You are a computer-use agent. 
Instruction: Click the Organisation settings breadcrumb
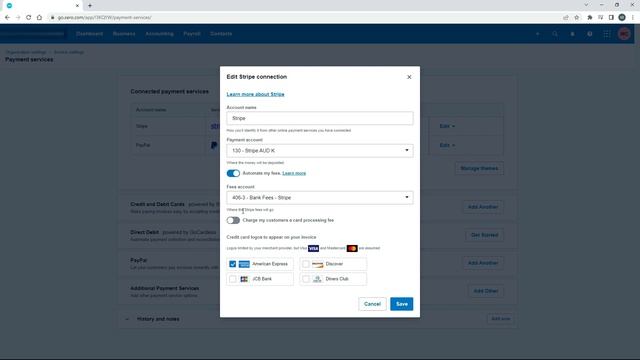[26, 52]
